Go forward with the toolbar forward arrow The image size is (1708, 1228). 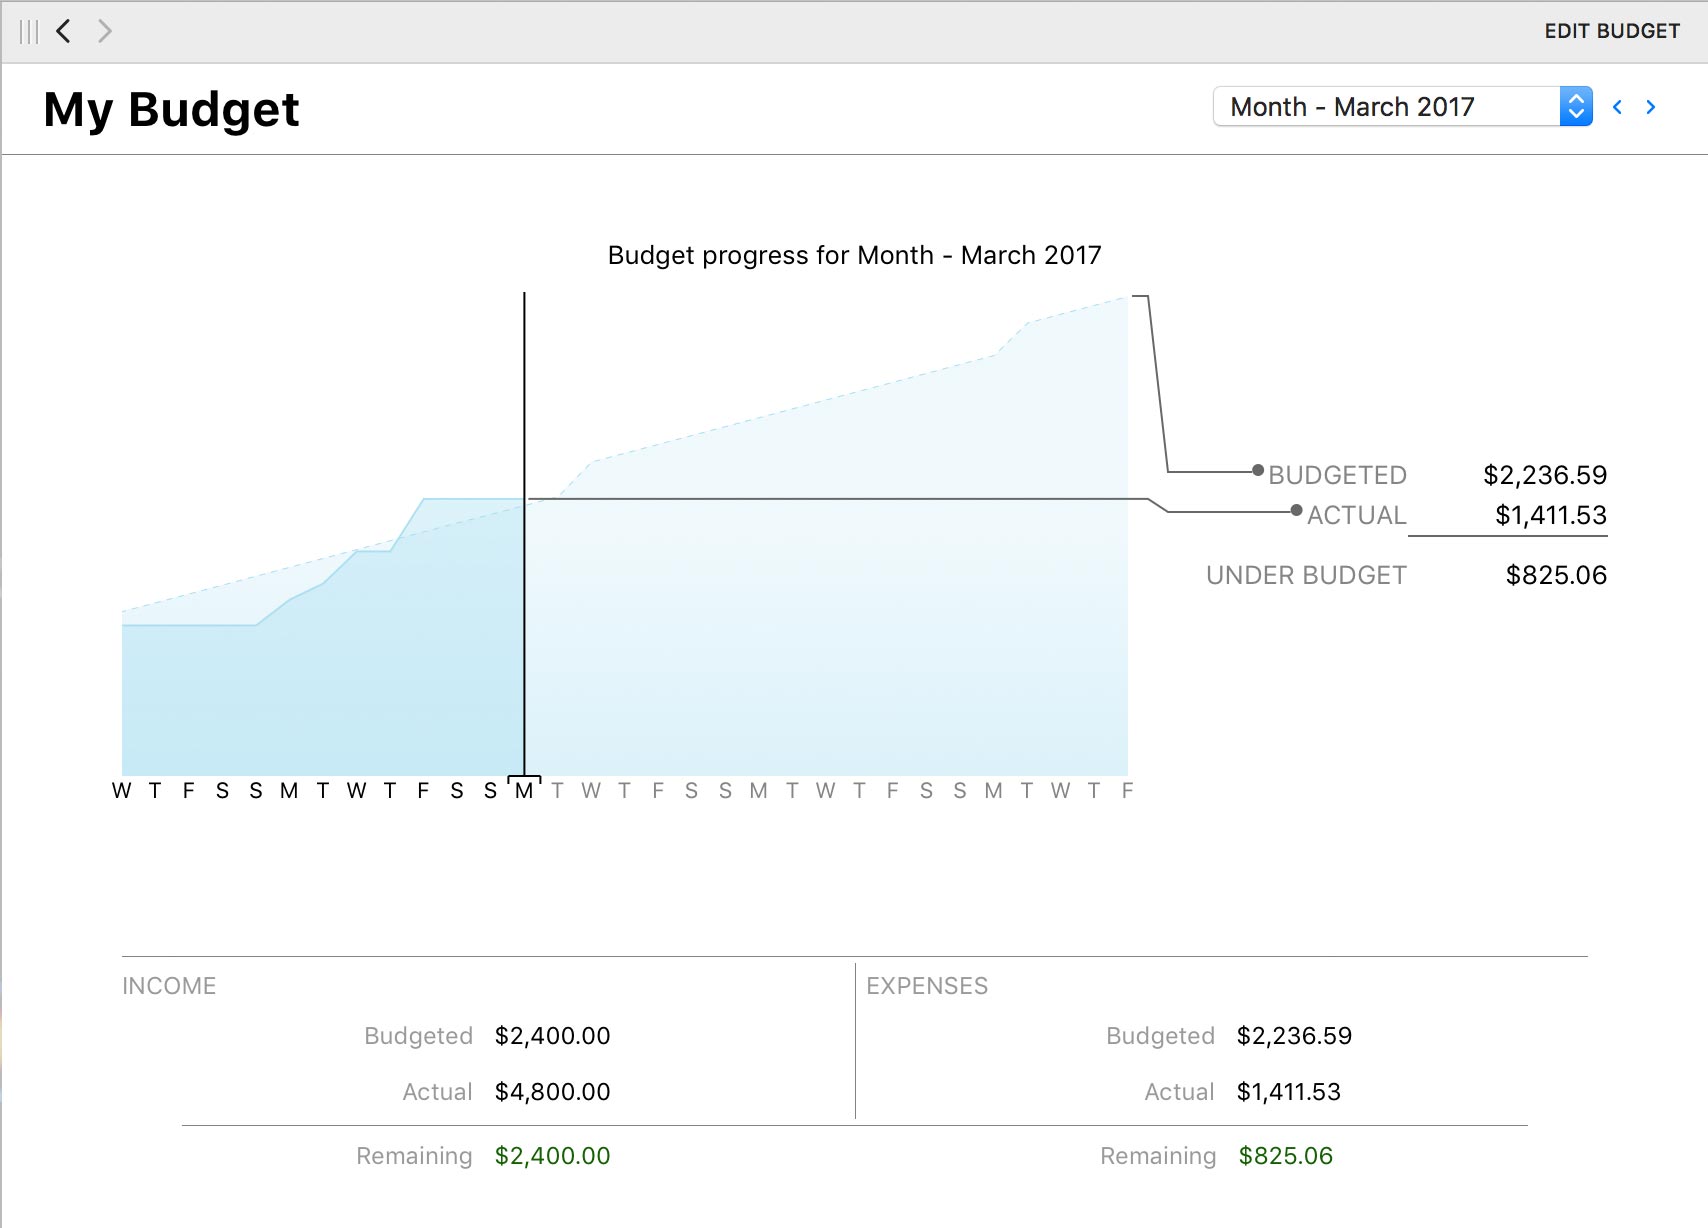[x=105, y=32]
